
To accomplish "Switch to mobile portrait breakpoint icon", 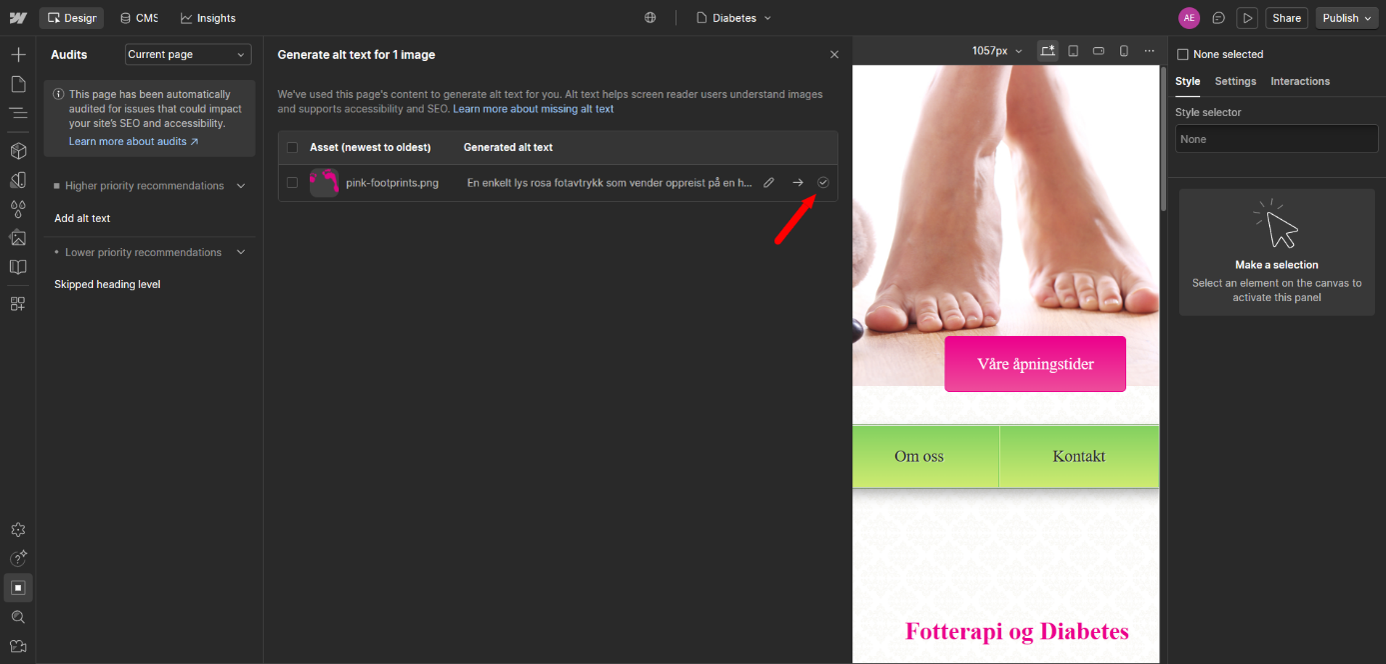I will pyautogui.click(x=1123, y=51).
